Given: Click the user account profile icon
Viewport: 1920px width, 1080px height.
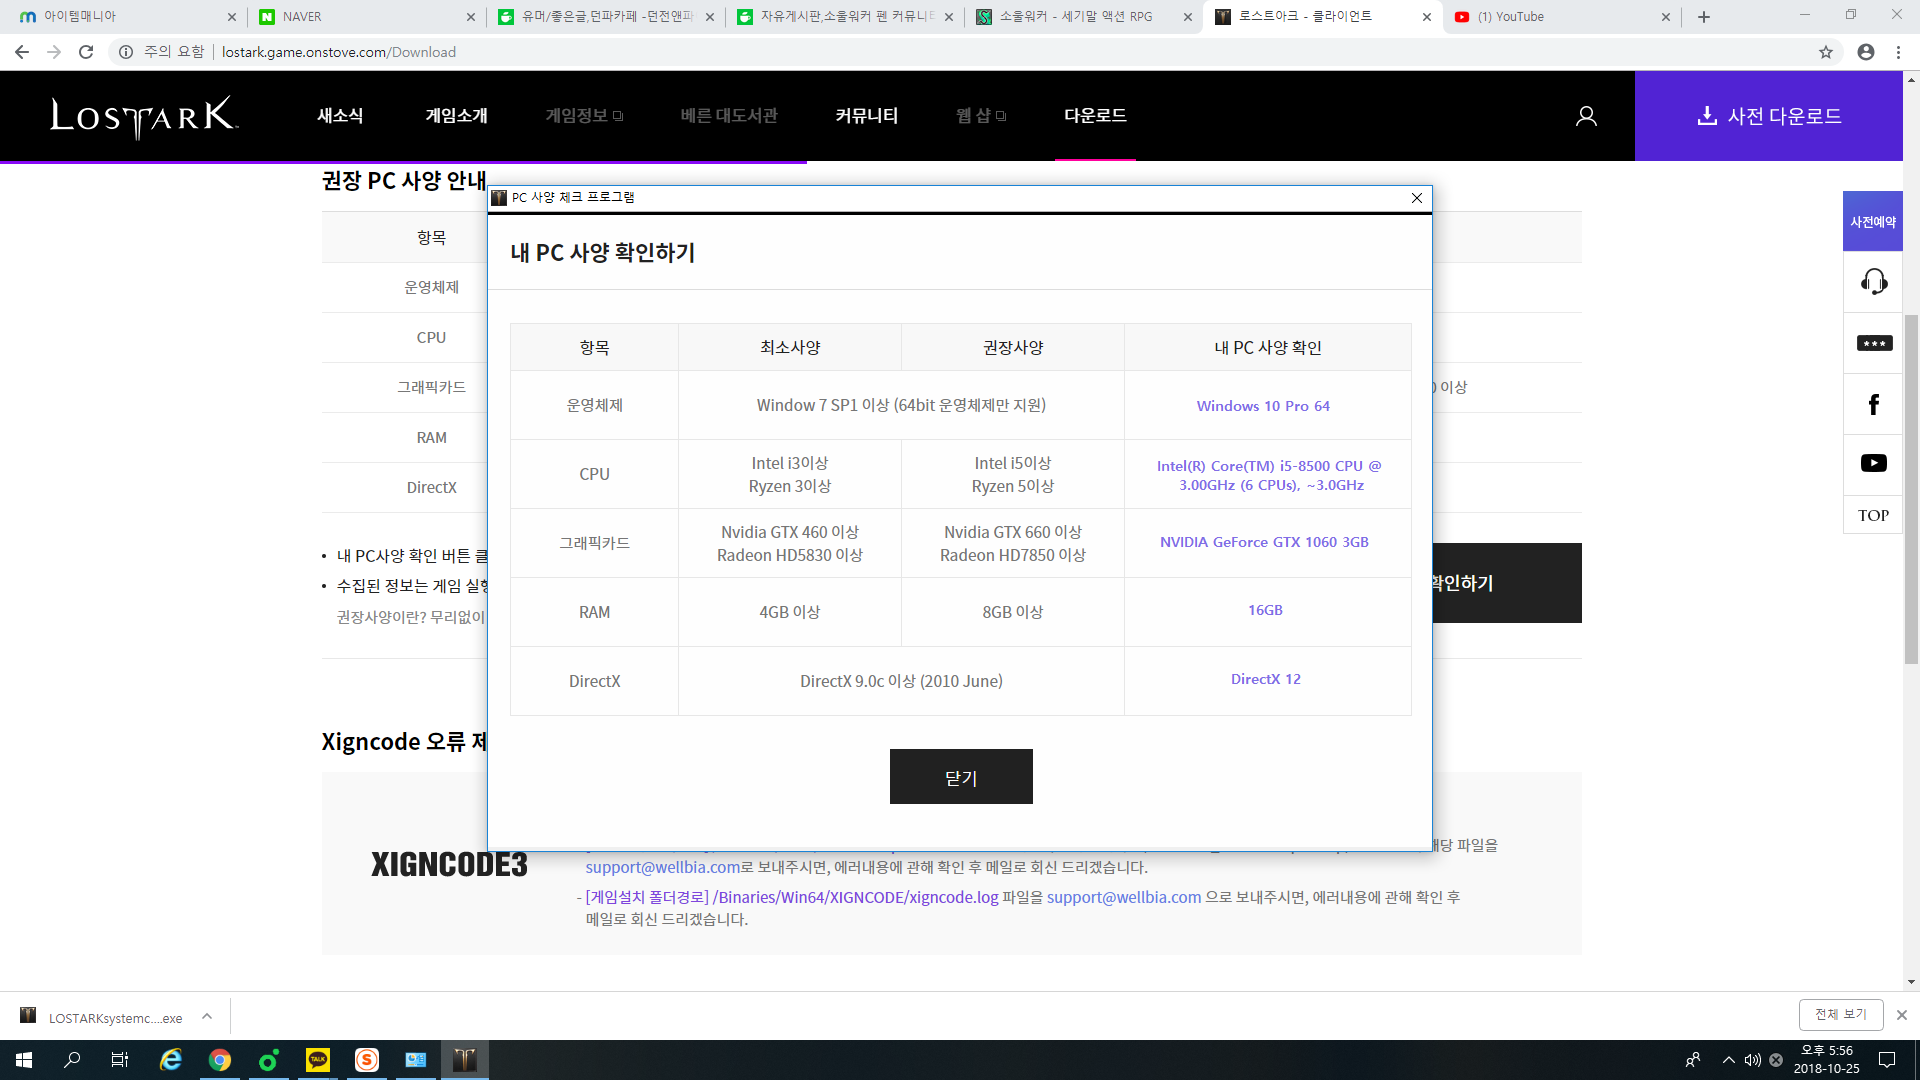Looking at the screenshot, I should pos(1586,116).
